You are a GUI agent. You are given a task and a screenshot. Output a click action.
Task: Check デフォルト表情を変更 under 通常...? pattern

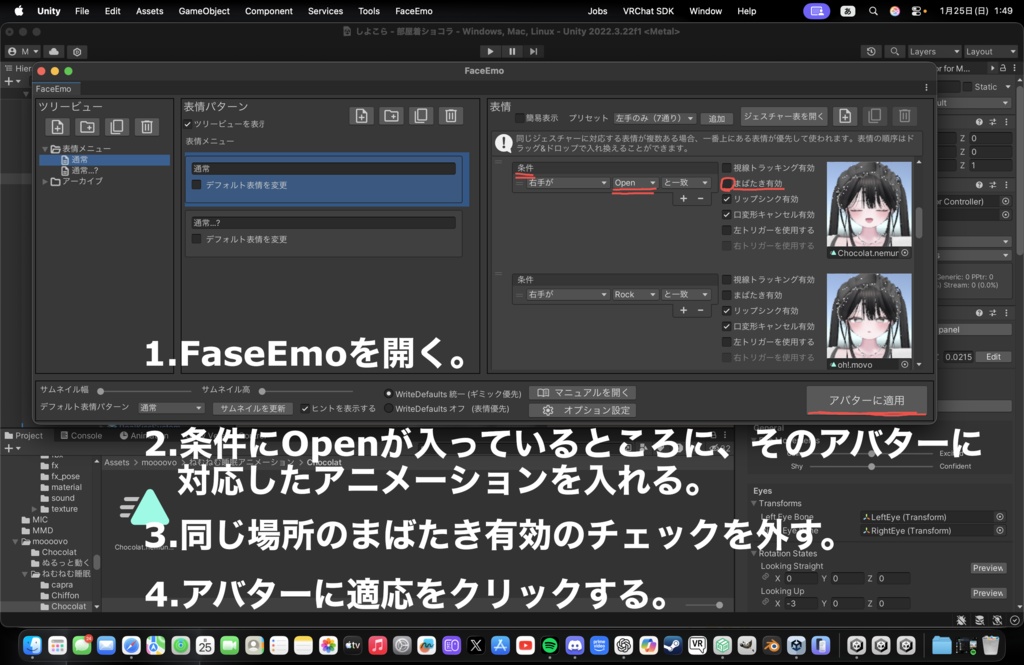(x=197, y=239)
